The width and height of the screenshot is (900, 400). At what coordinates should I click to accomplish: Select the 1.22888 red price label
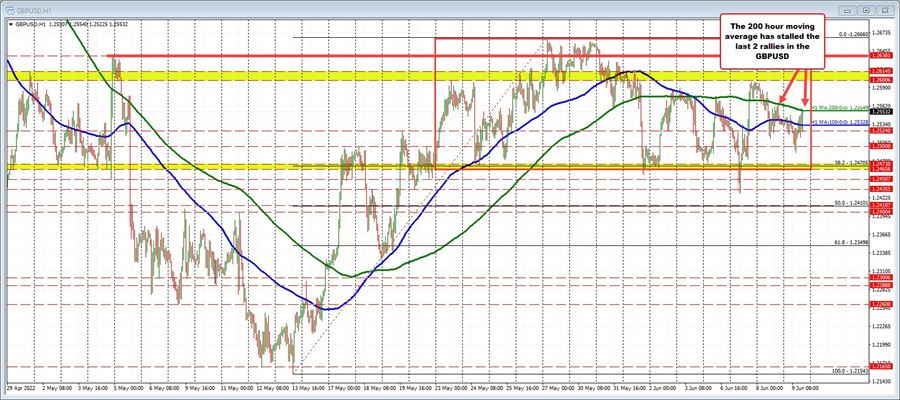[882, 285]
